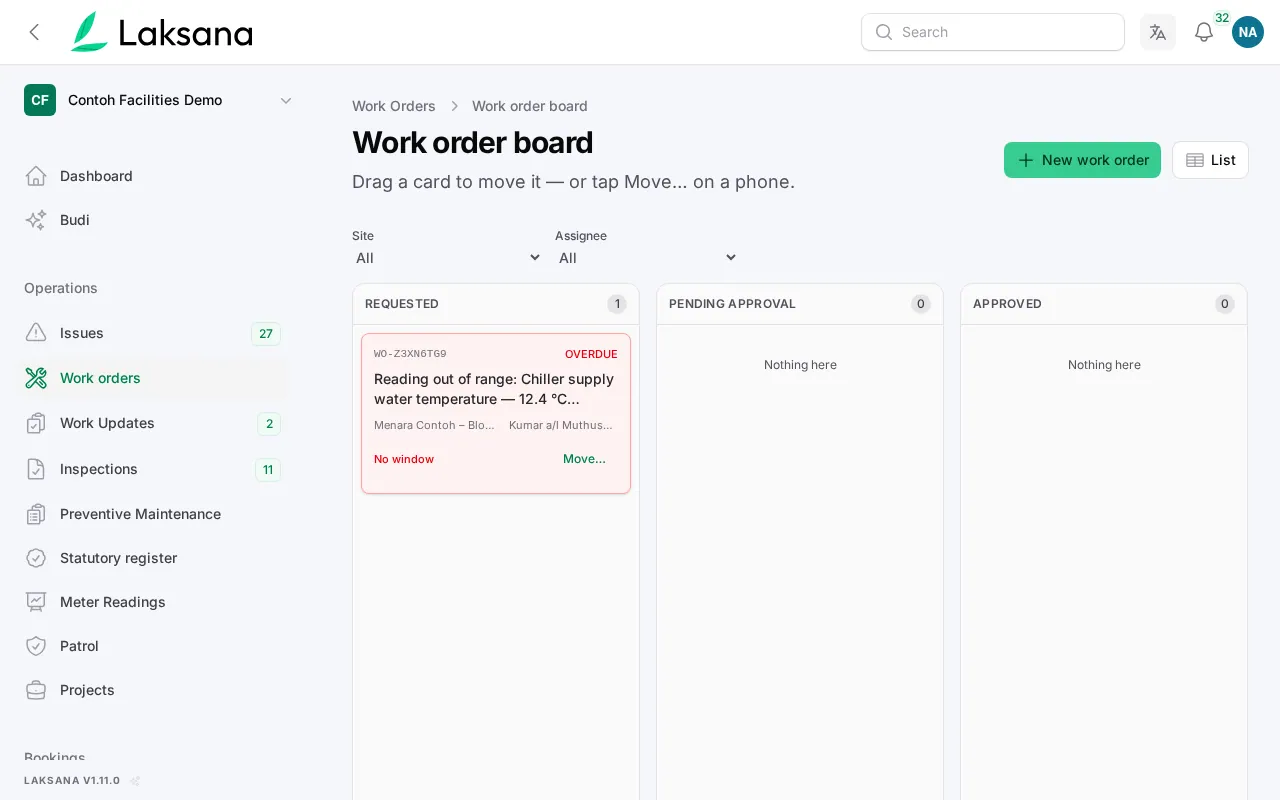
Task: Click the No window text on the card
Action: click(x=404, y=459)
